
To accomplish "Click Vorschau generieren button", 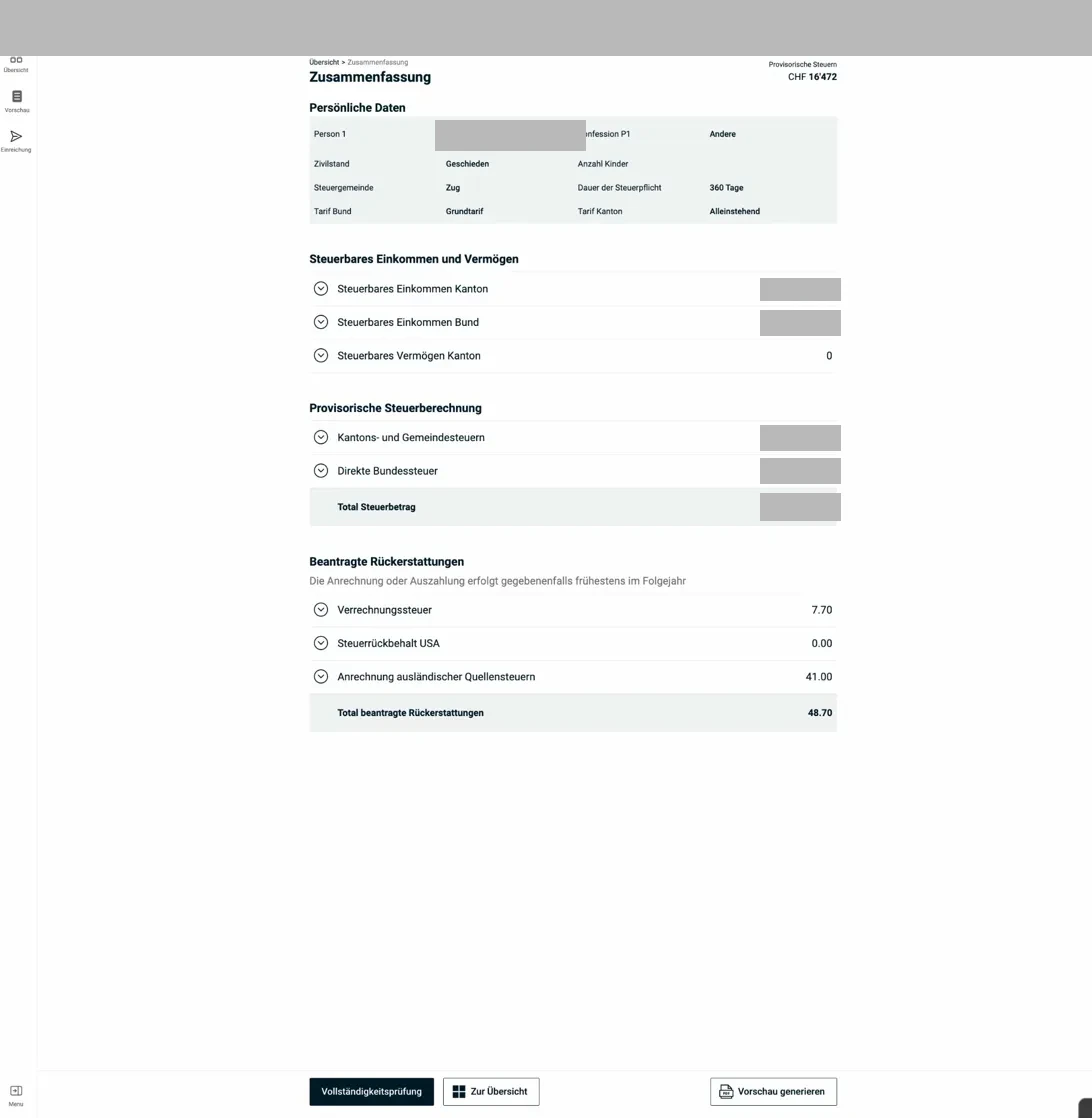I will 773,1091.
